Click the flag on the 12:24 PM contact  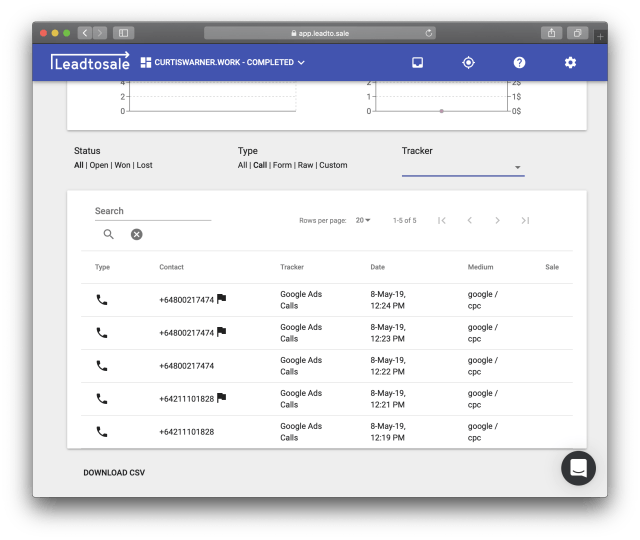click(221, 299)
